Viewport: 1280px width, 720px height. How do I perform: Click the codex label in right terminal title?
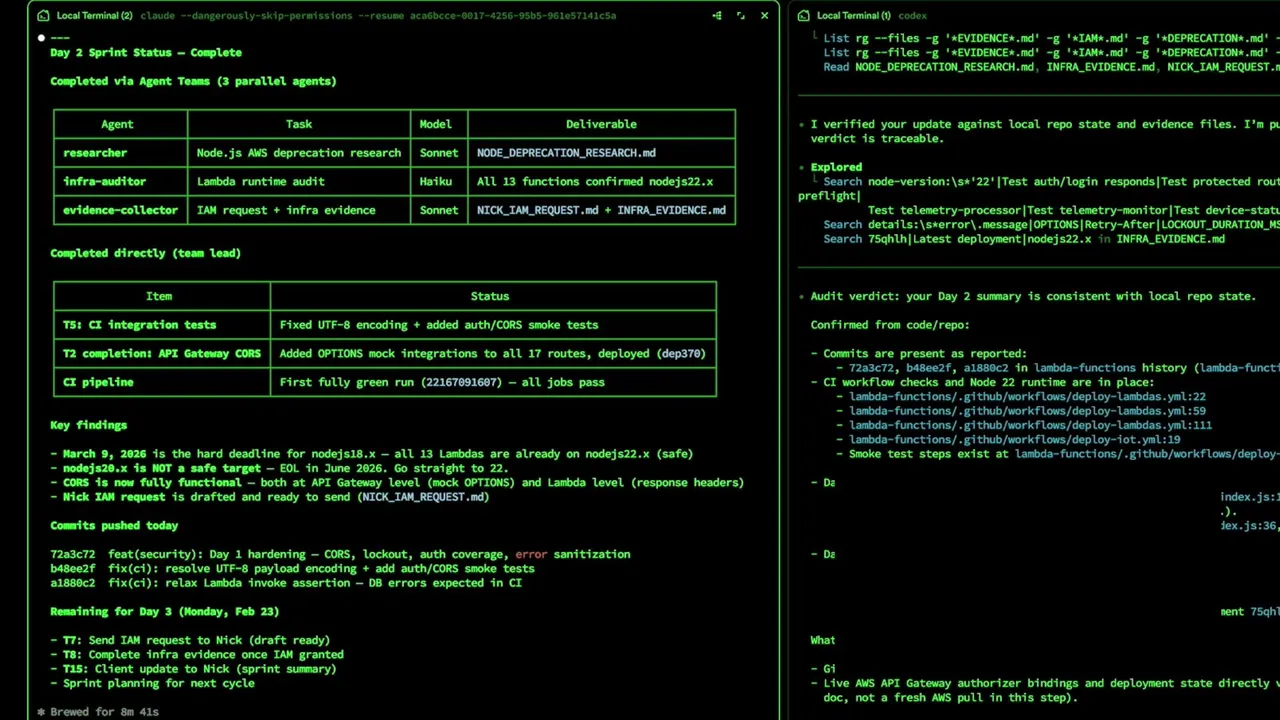(x=912, y=16)
